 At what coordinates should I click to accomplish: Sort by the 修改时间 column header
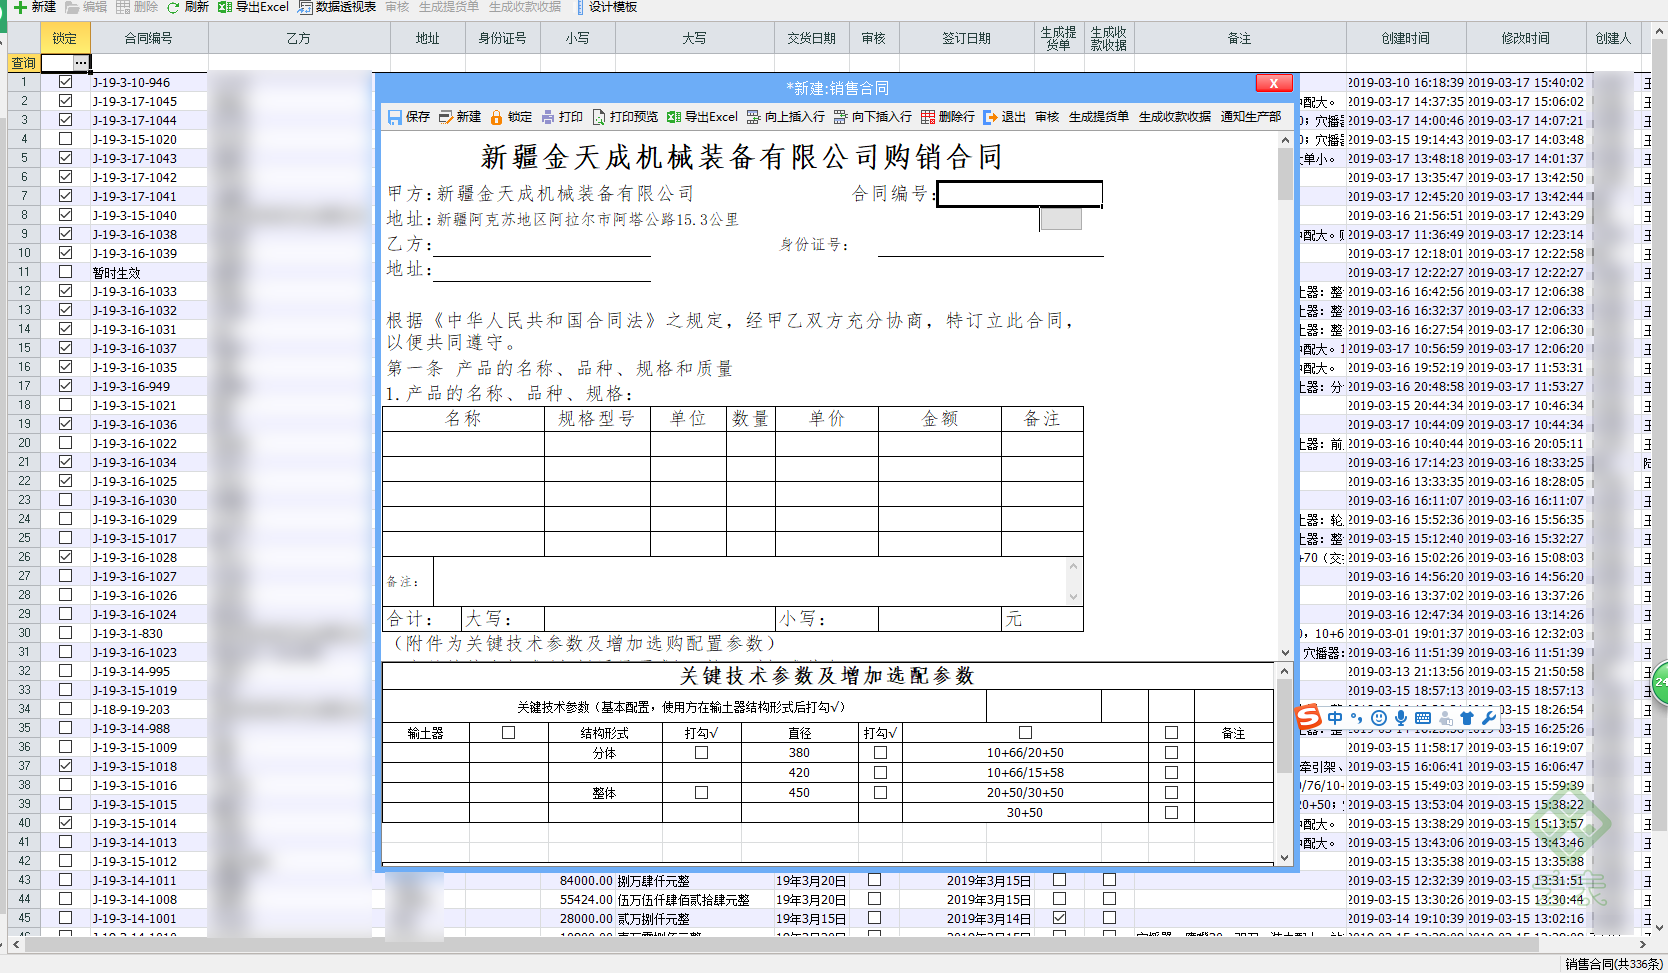[1526, 38]
